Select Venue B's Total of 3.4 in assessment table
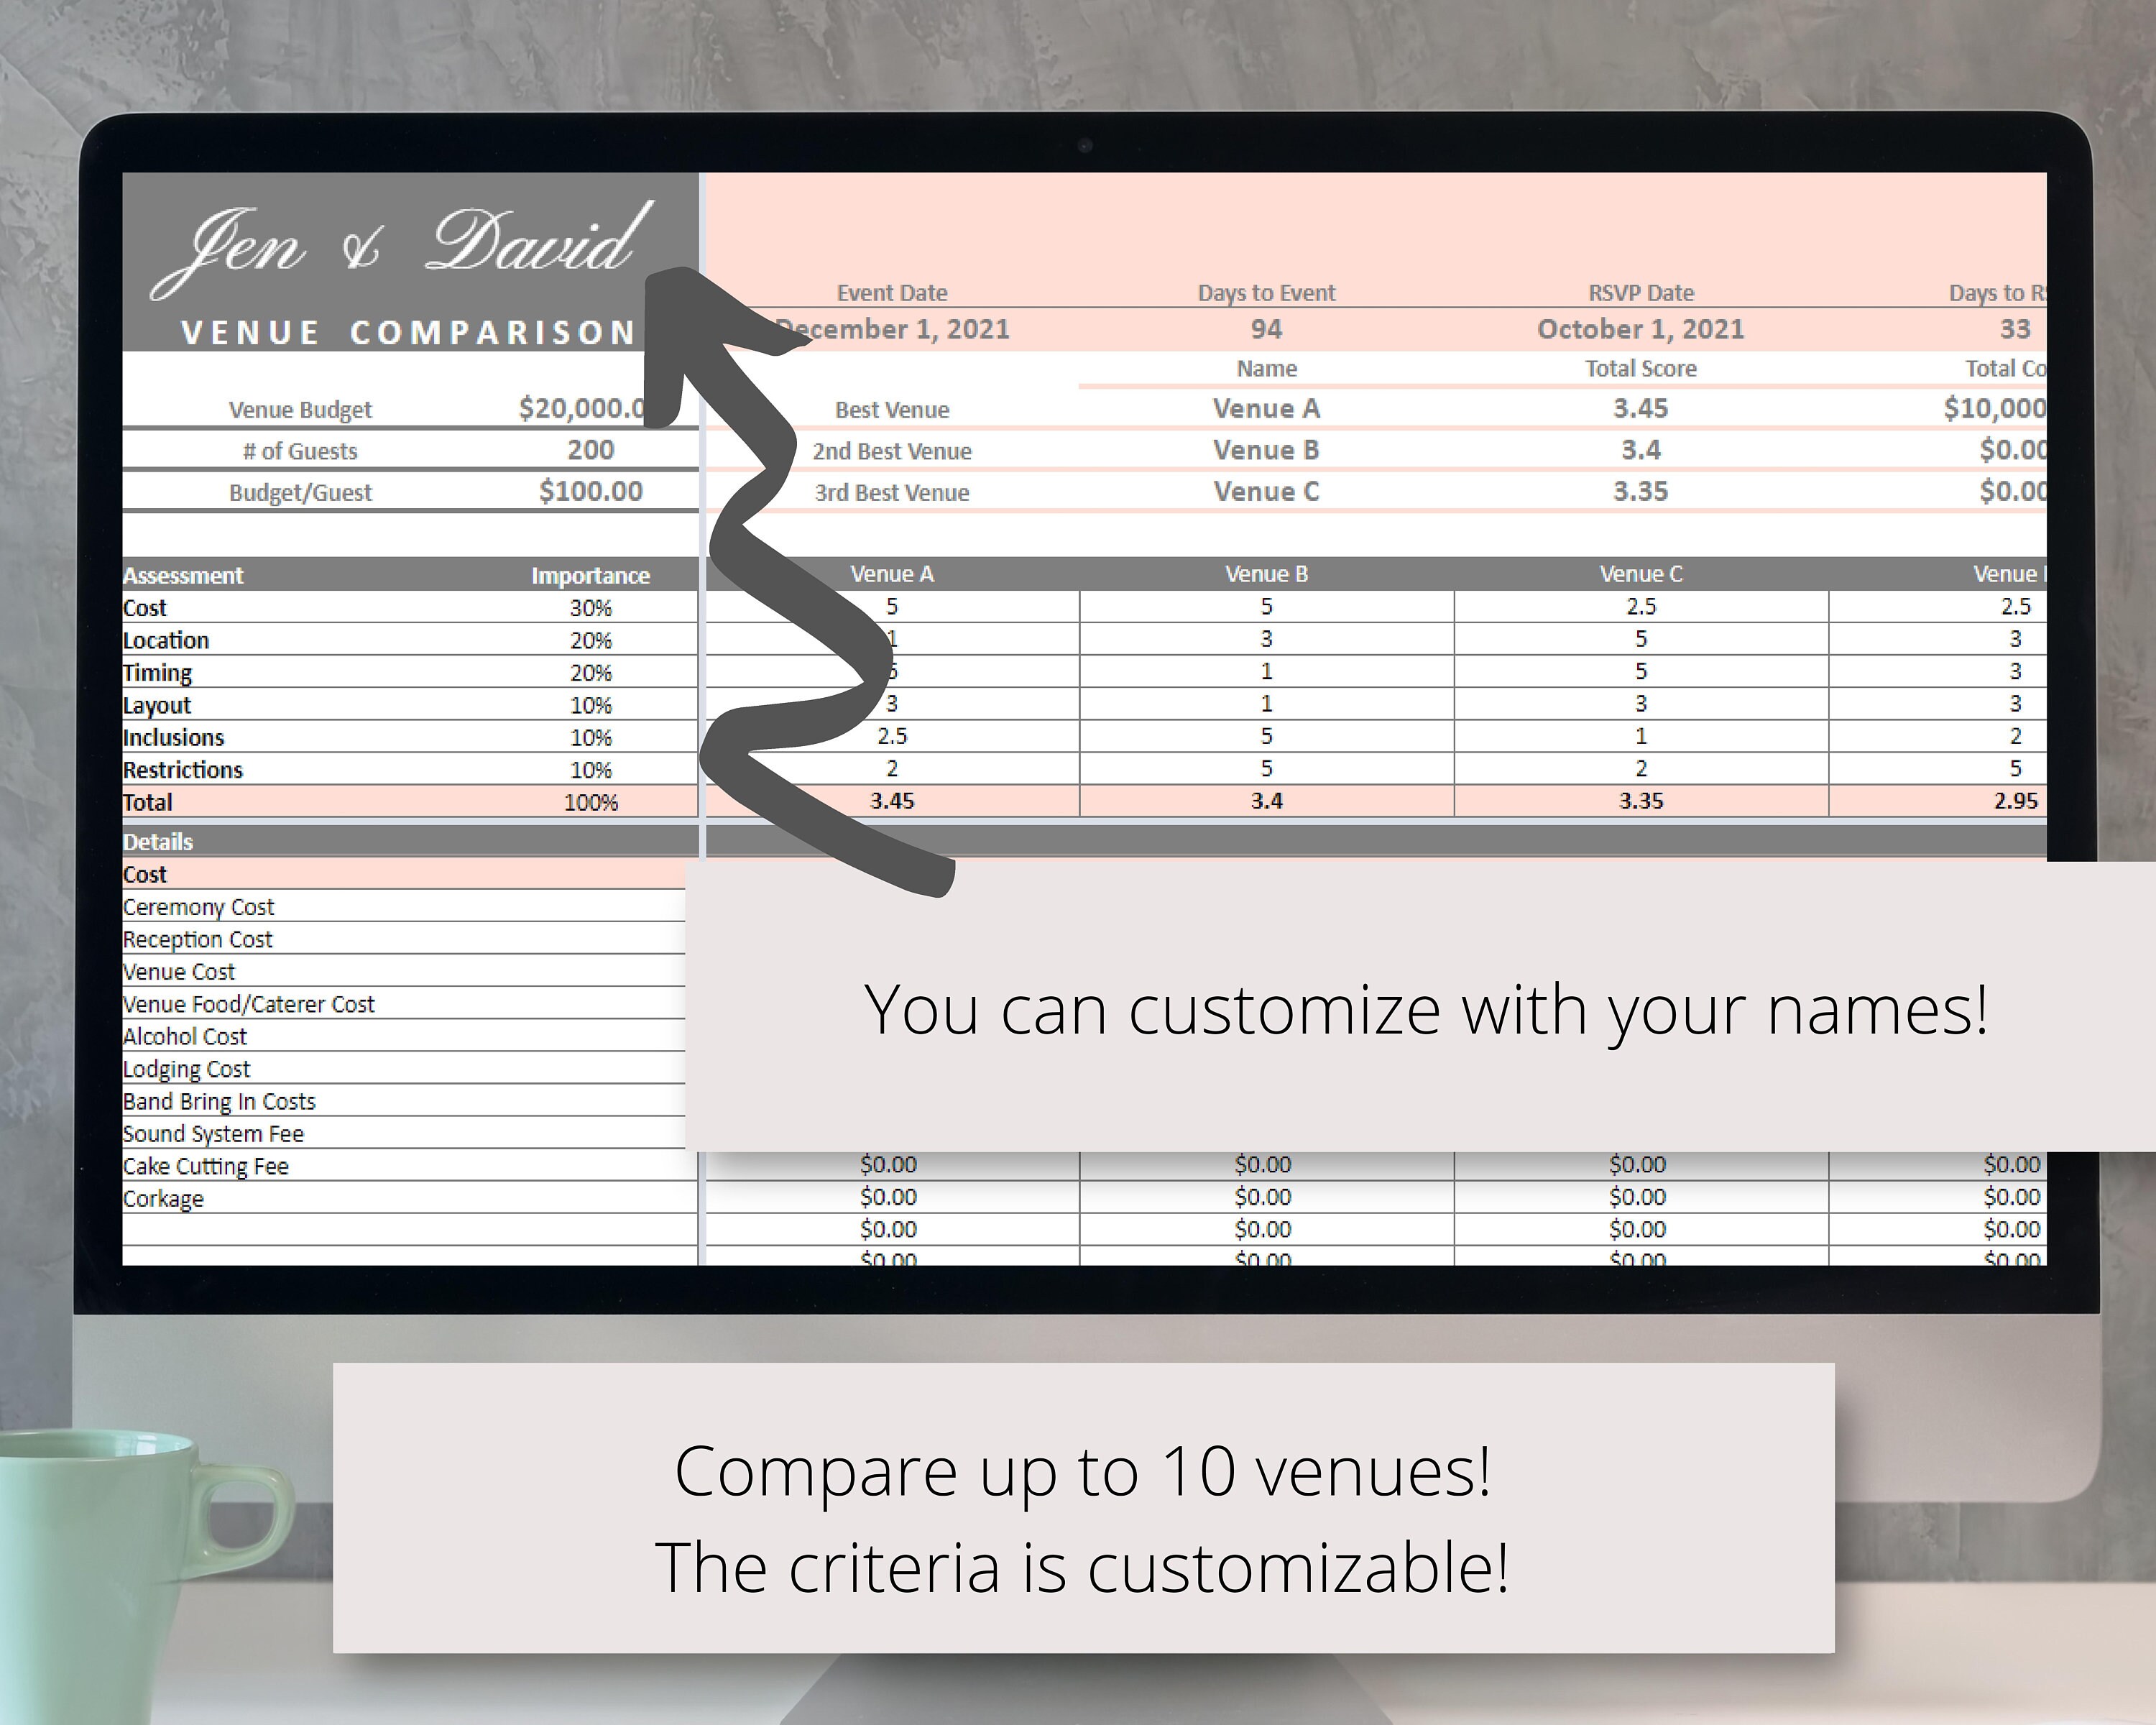Viewport: 2156px width, 1725px height. click(1267, 801)
